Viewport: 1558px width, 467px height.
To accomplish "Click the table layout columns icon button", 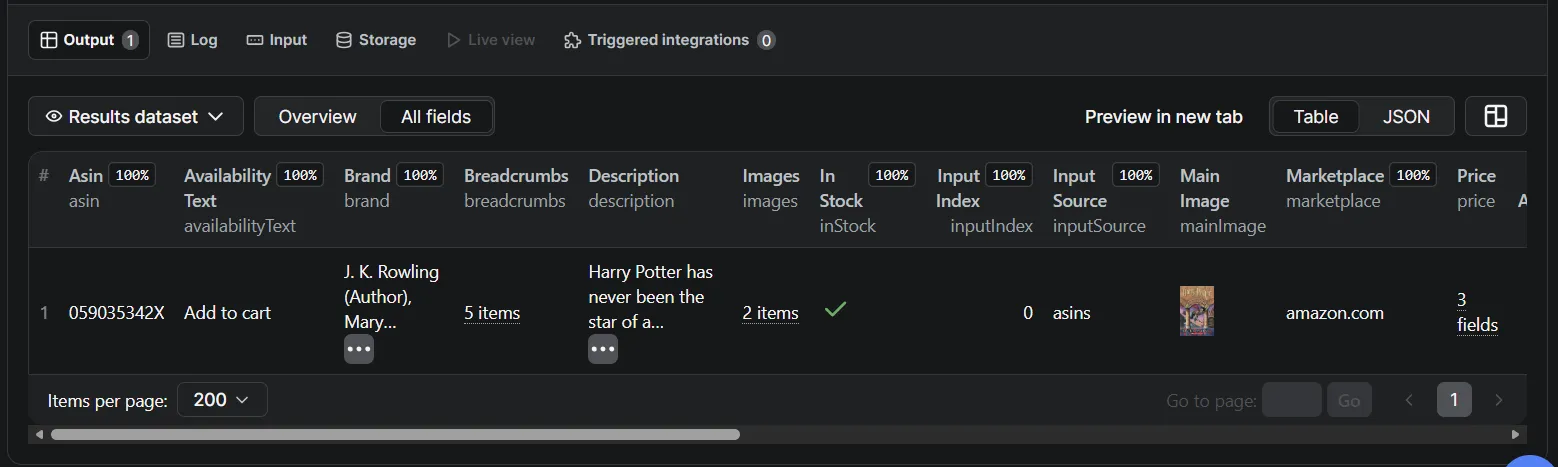I will tap(1495, 116).
